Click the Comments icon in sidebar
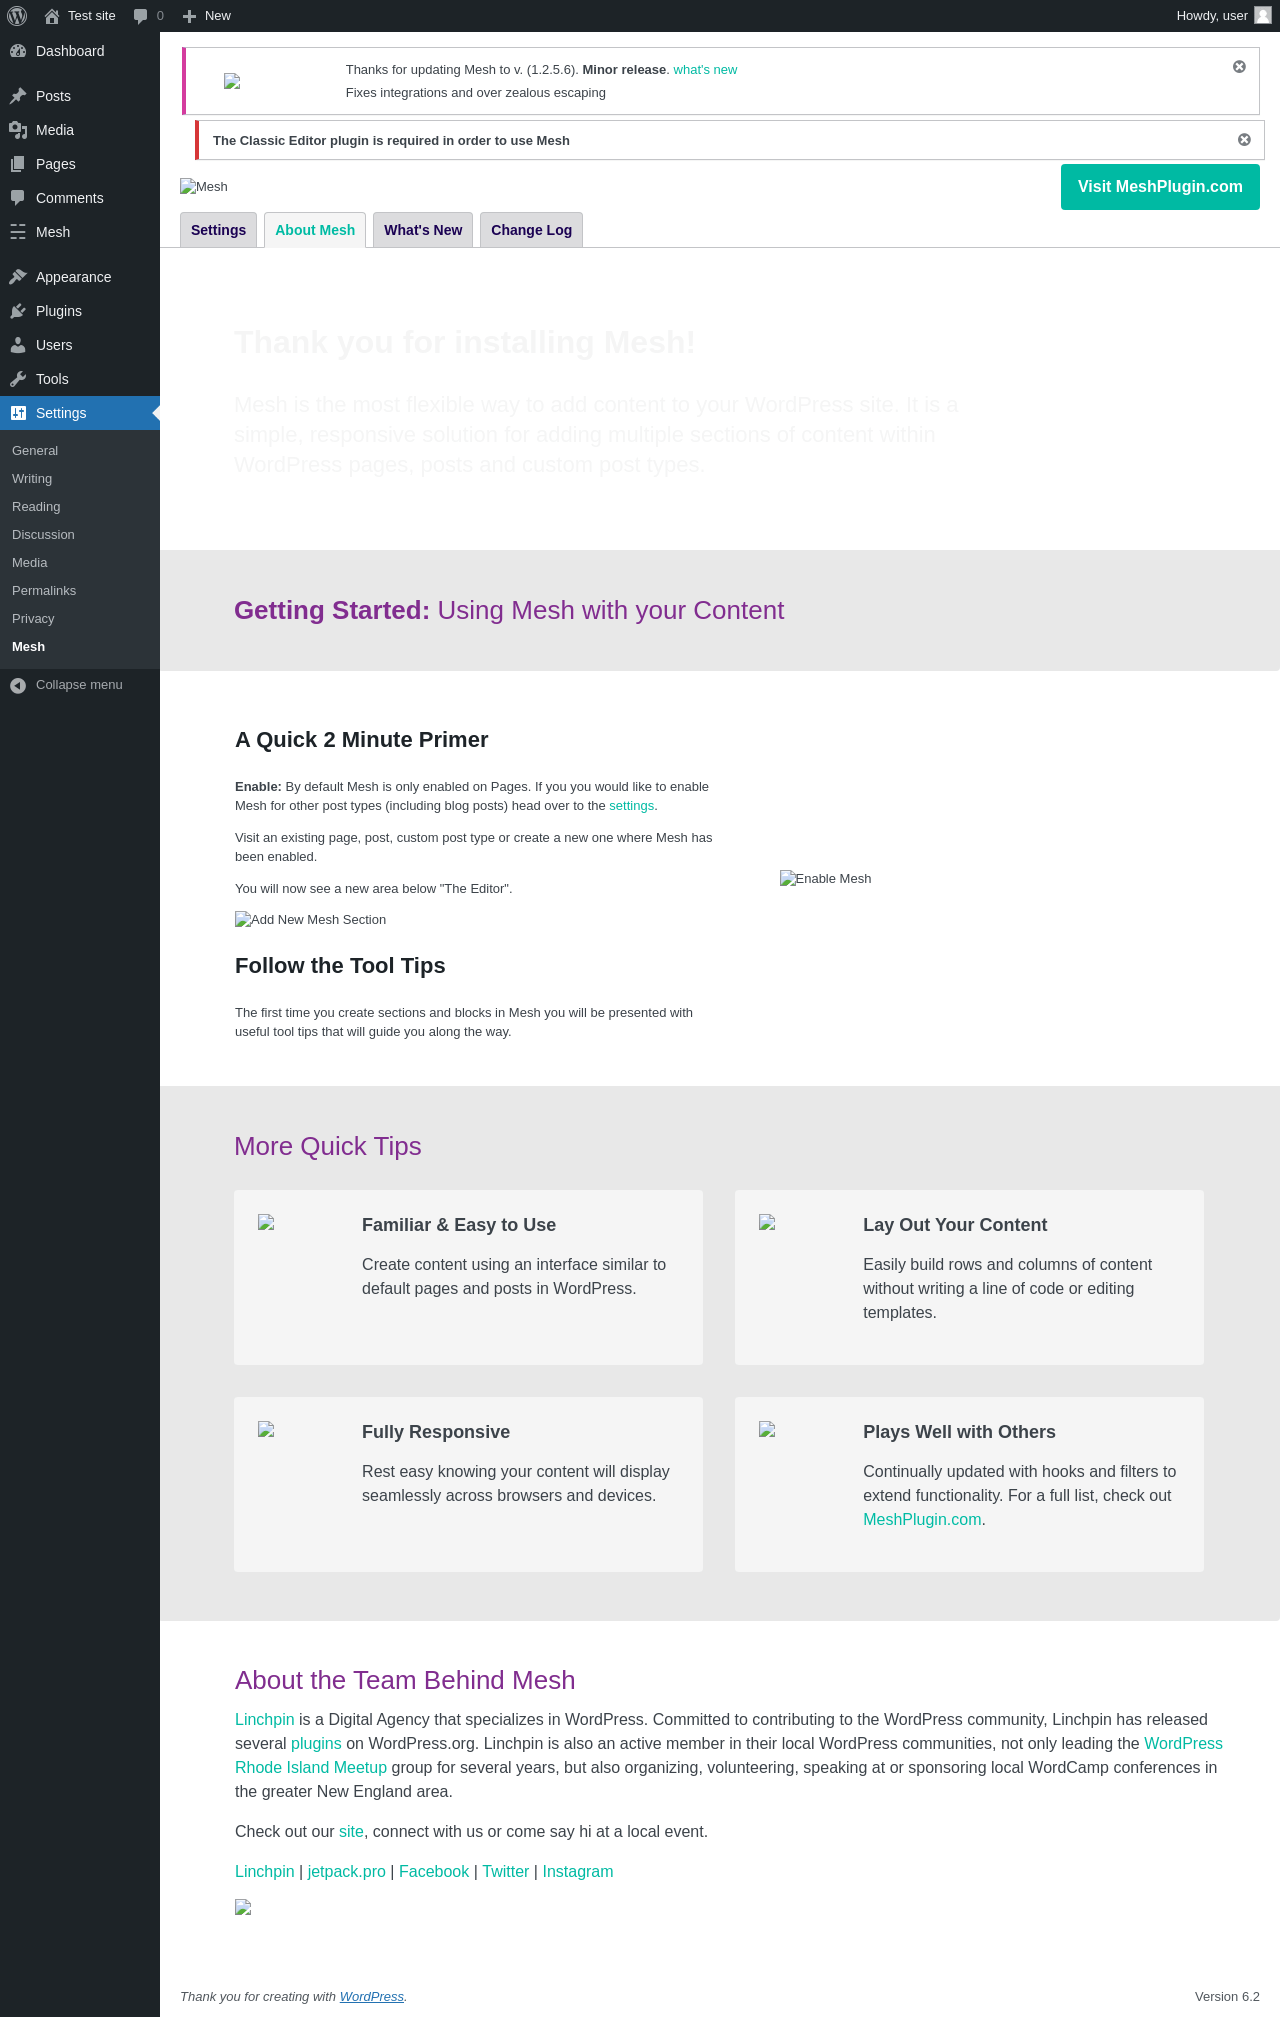This screenshot has width=1280, height=2017. [x=18, y=198]
